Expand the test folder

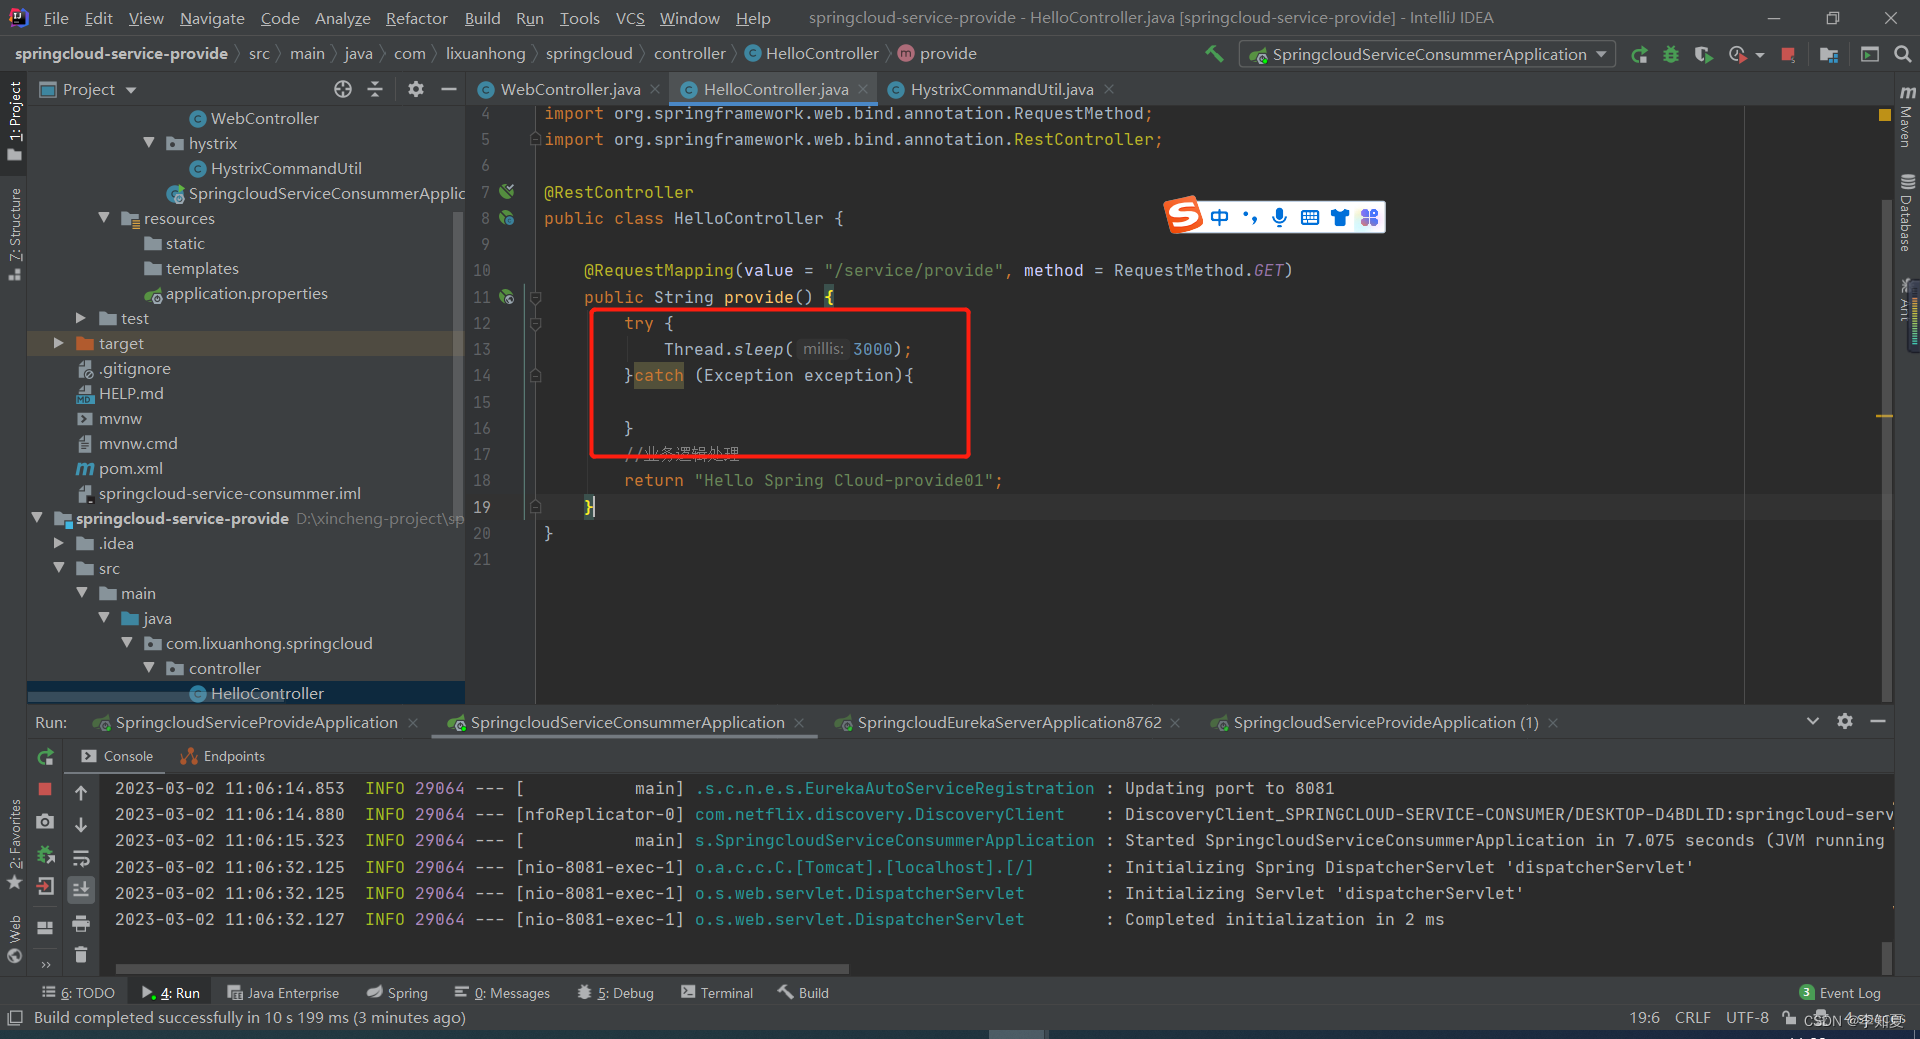[x=81, y=318]
